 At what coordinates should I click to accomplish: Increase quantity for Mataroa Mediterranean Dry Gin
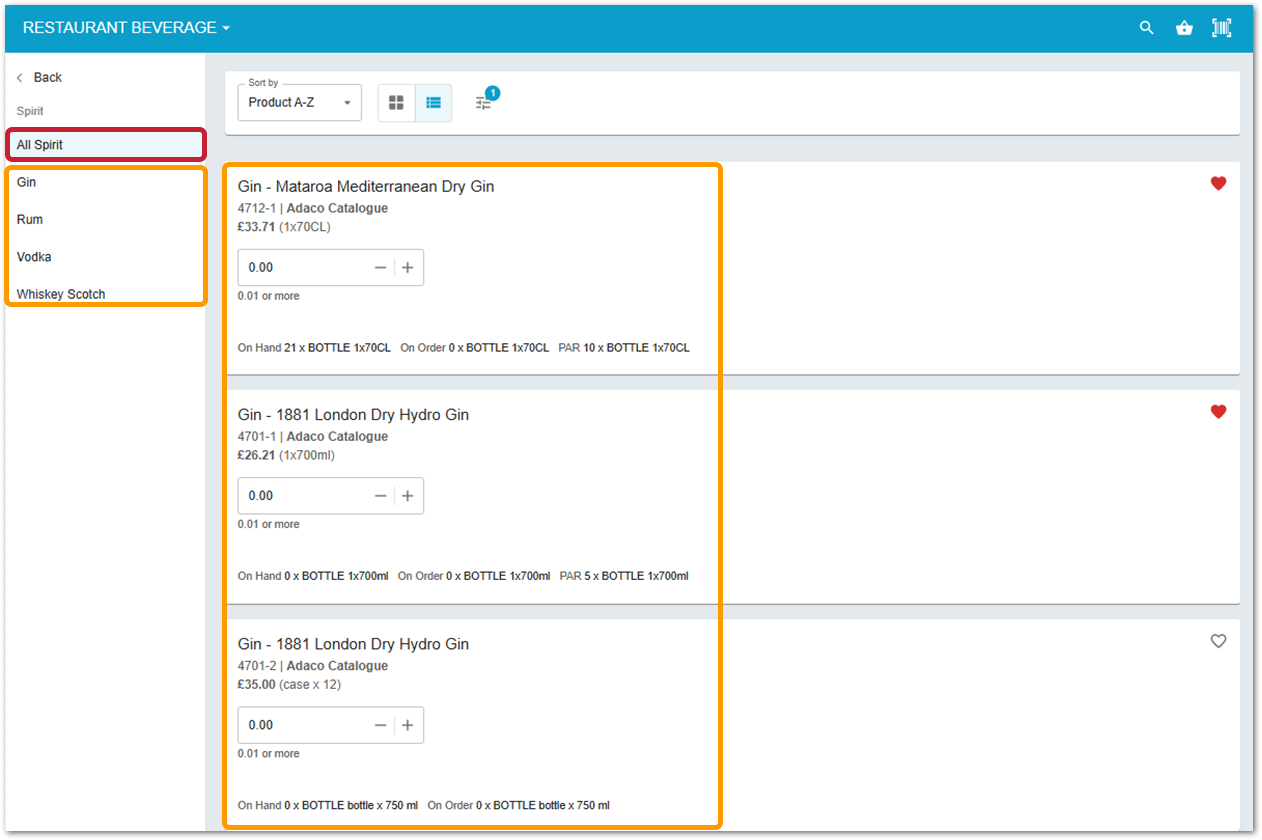tap(407, 267)
